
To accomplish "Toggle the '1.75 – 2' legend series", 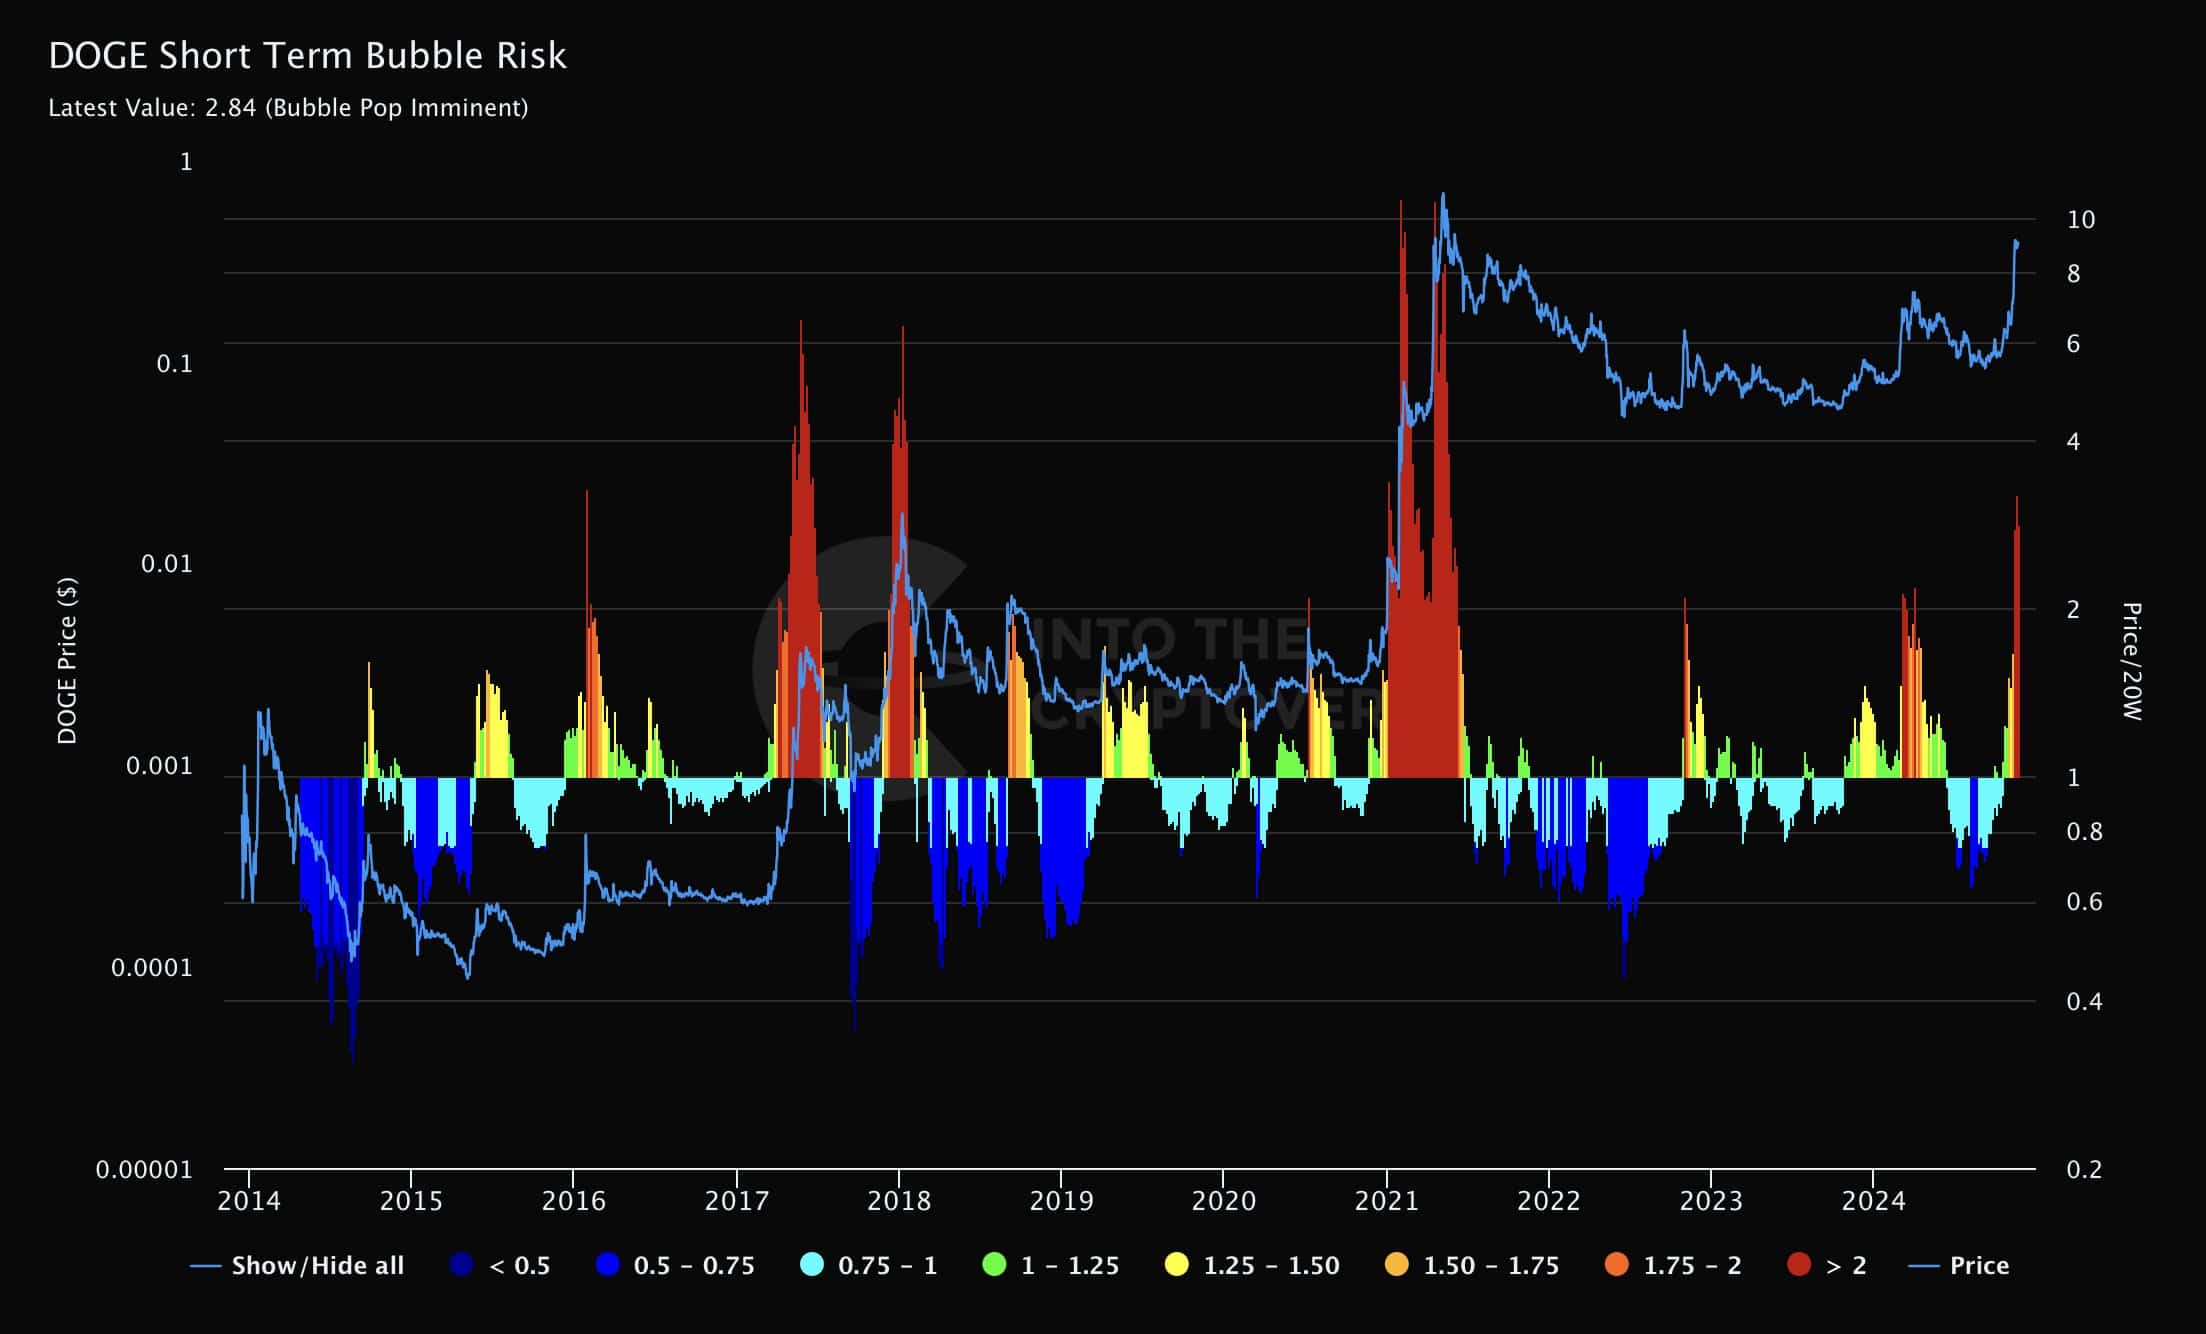I will tap(1673, 1265).
